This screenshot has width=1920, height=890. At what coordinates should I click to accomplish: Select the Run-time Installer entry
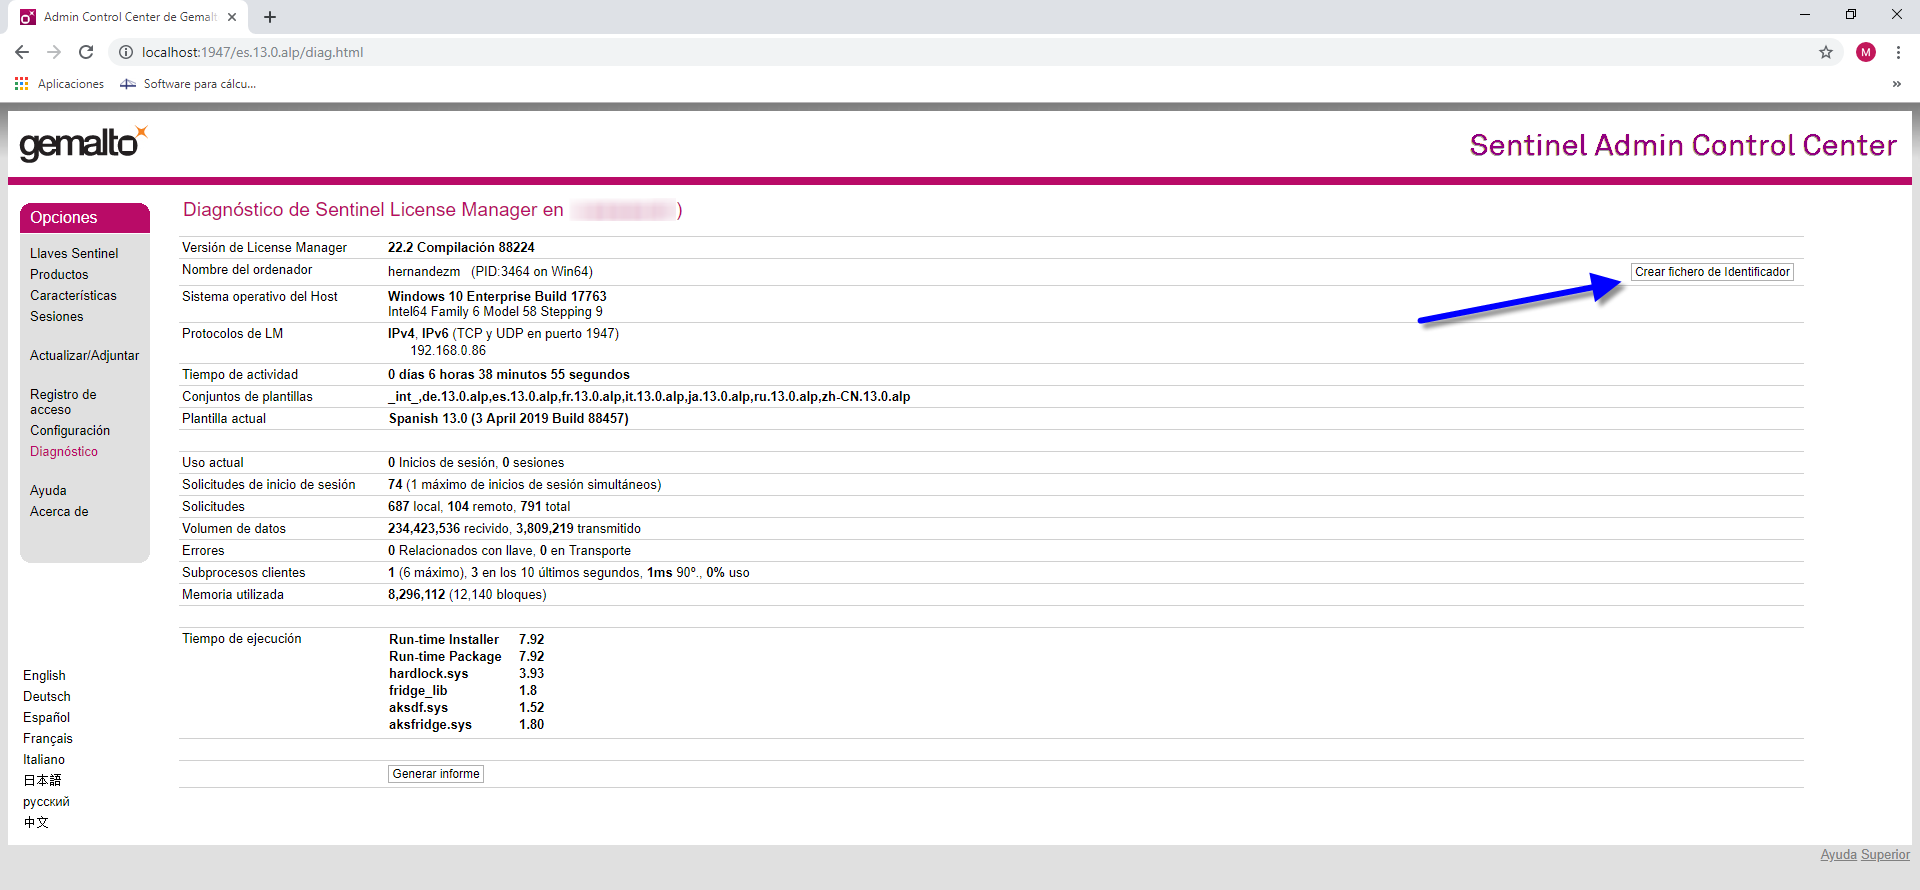(x=444, y=640)
